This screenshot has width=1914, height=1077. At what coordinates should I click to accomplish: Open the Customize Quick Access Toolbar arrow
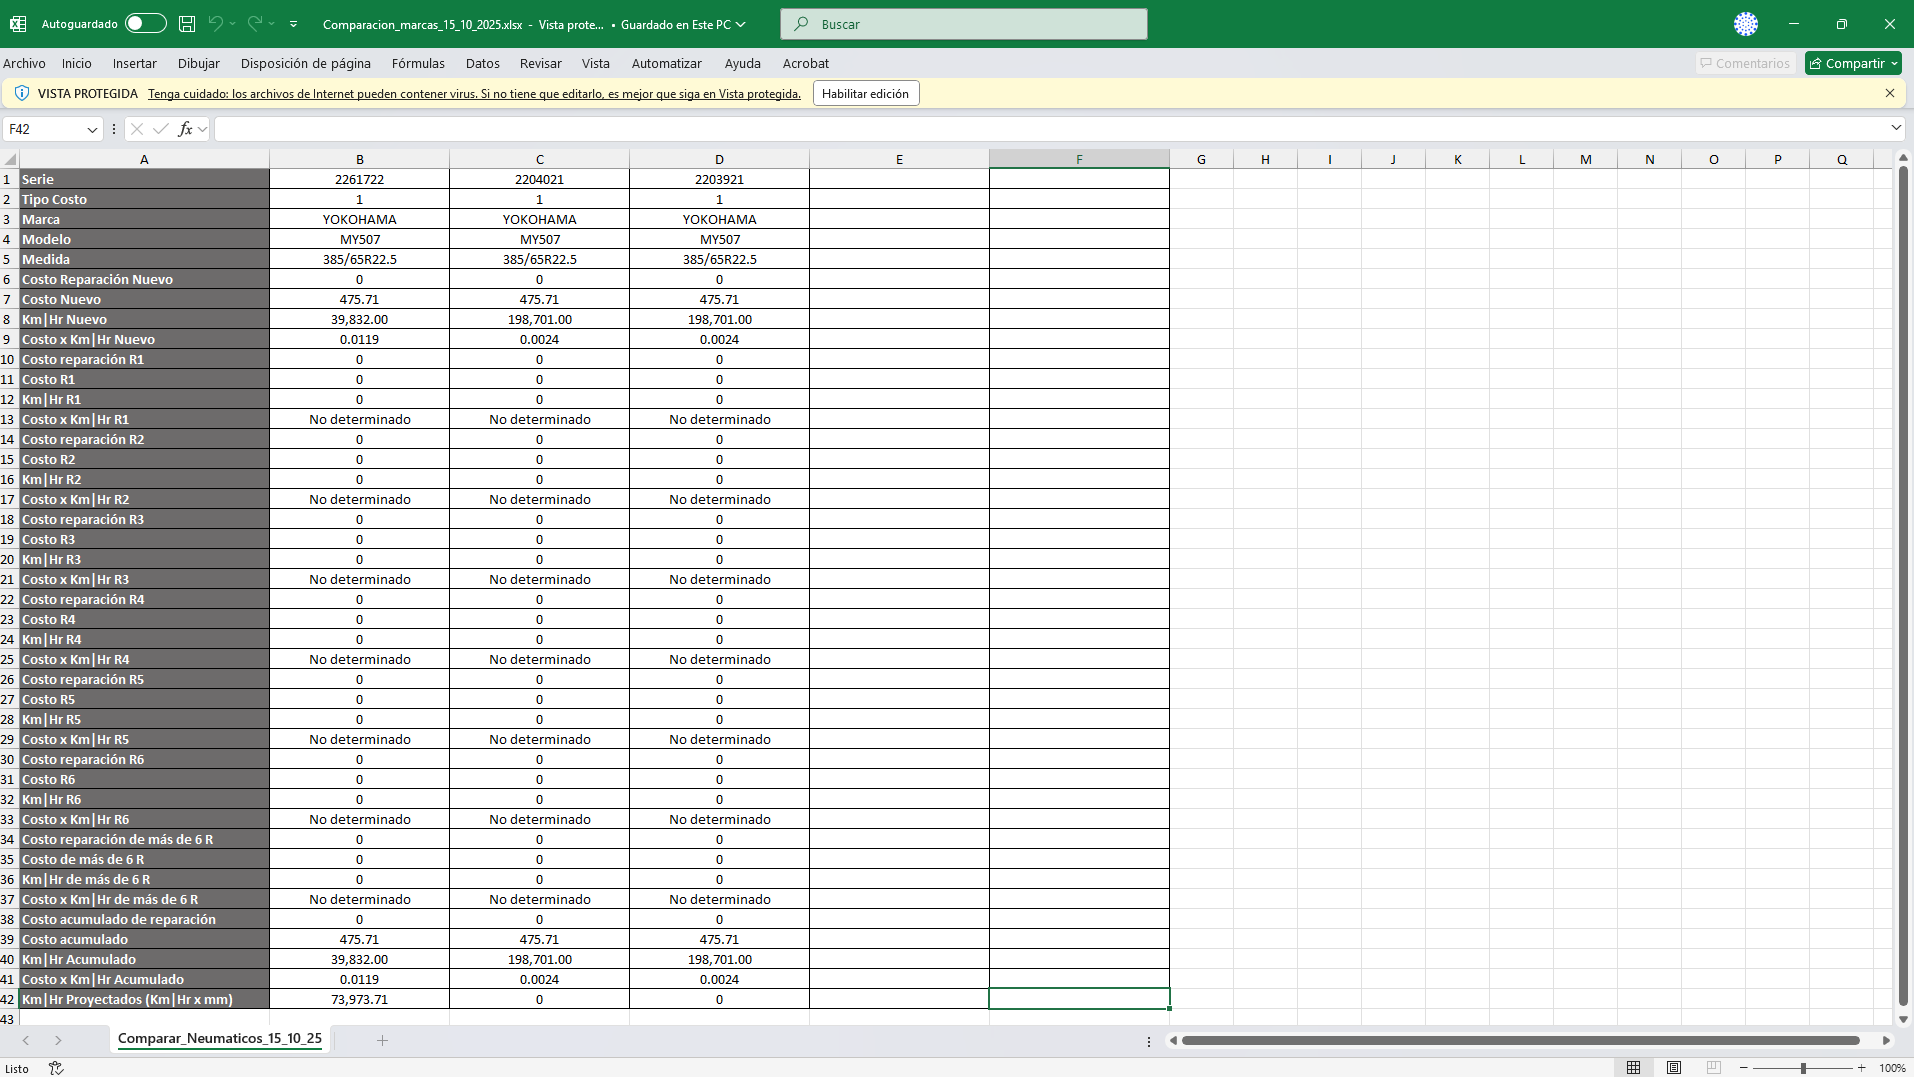click(293, 24)
